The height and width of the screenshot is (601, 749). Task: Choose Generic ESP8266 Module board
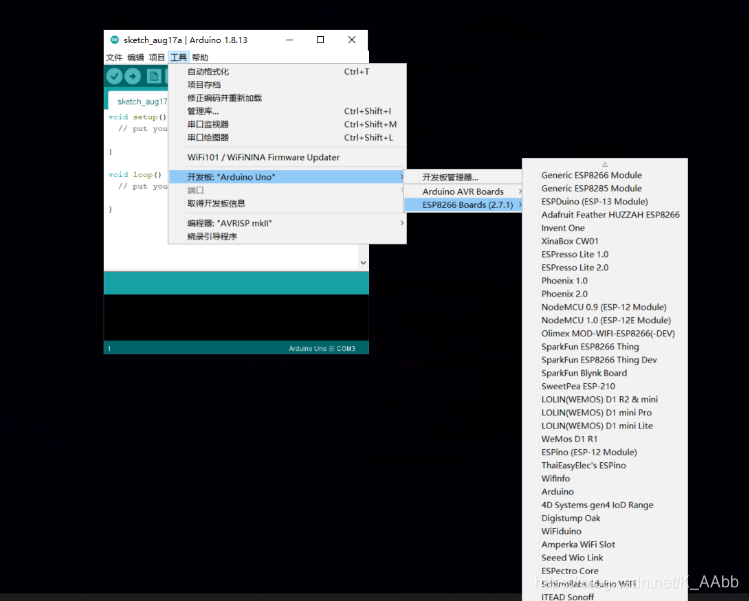(x=605, y=175)
